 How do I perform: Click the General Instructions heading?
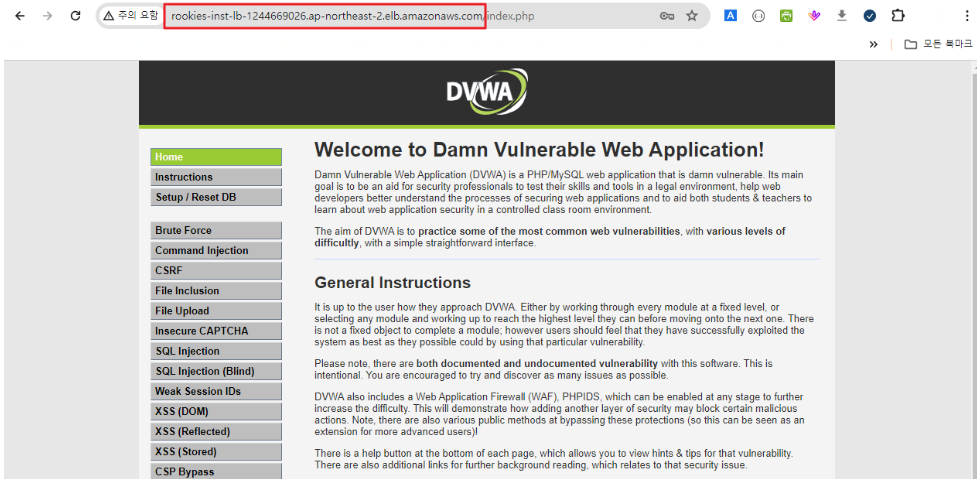pyautogui.click(x=393, y=283)
